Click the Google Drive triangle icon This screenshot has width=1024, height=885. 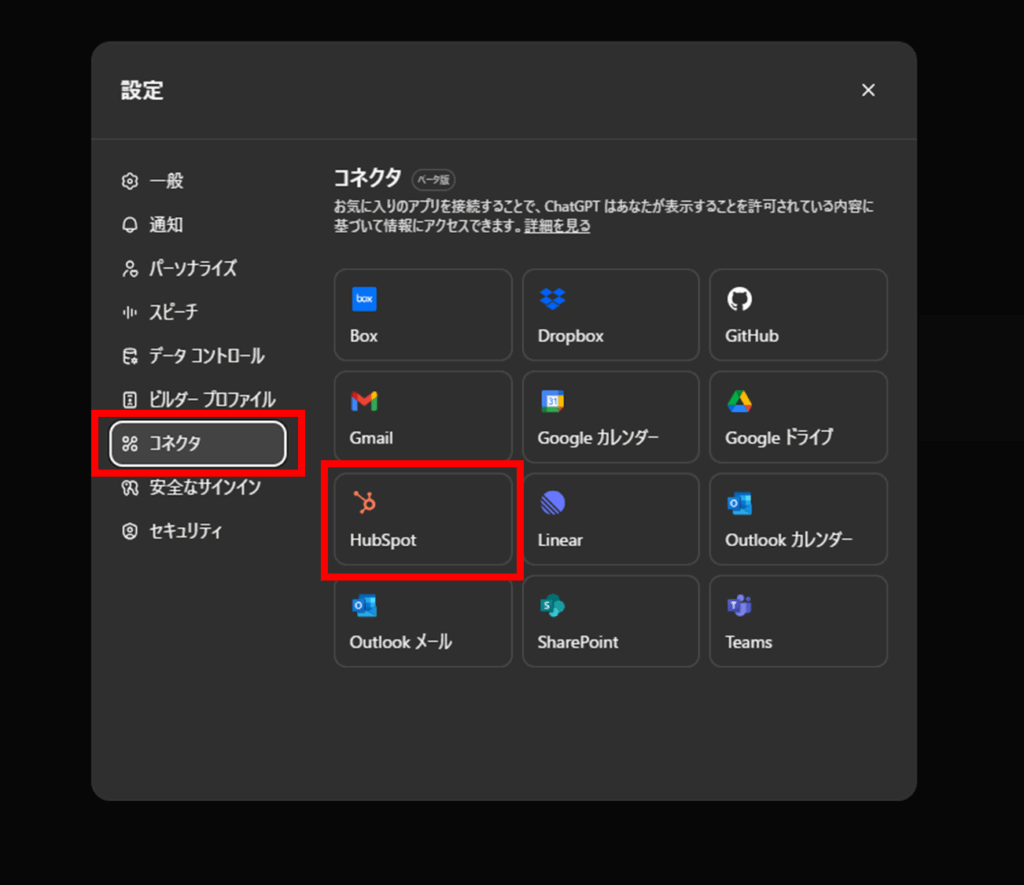(x=739, y=401)
